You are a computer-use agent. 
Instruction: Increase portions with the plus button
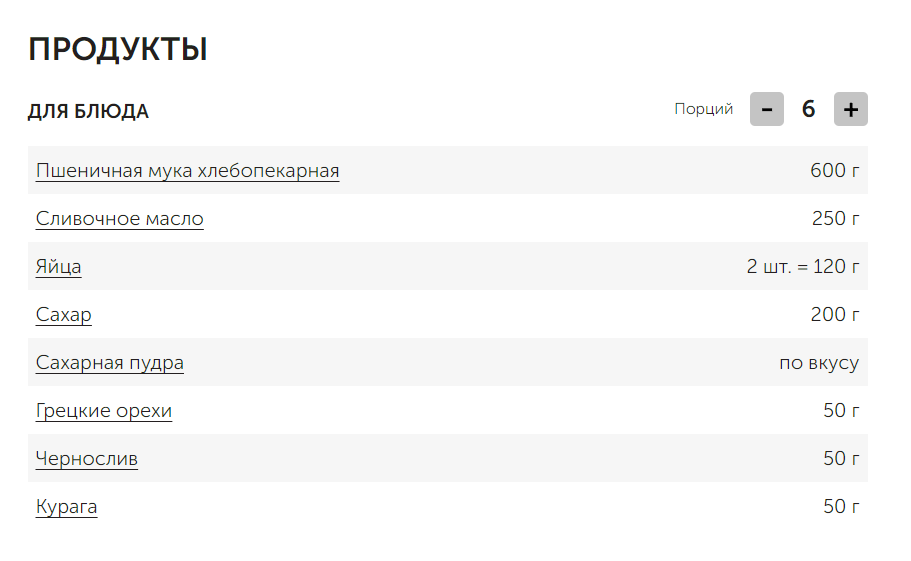tap(851, 109)
